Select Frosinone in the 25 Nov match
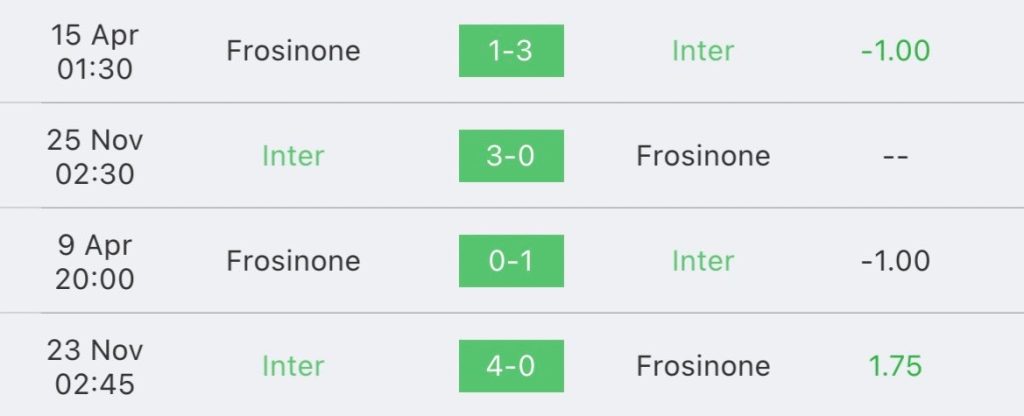Screen dimensions: 1024x416 tap(703, 156)
